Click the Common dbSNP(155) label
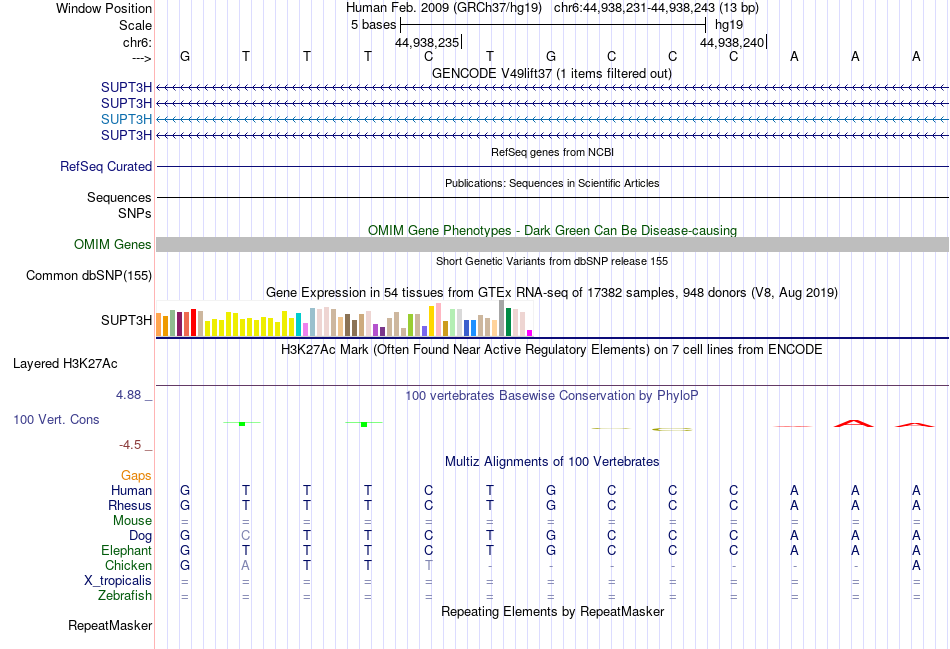Screen dimensions: 950x649 point(88,276)
